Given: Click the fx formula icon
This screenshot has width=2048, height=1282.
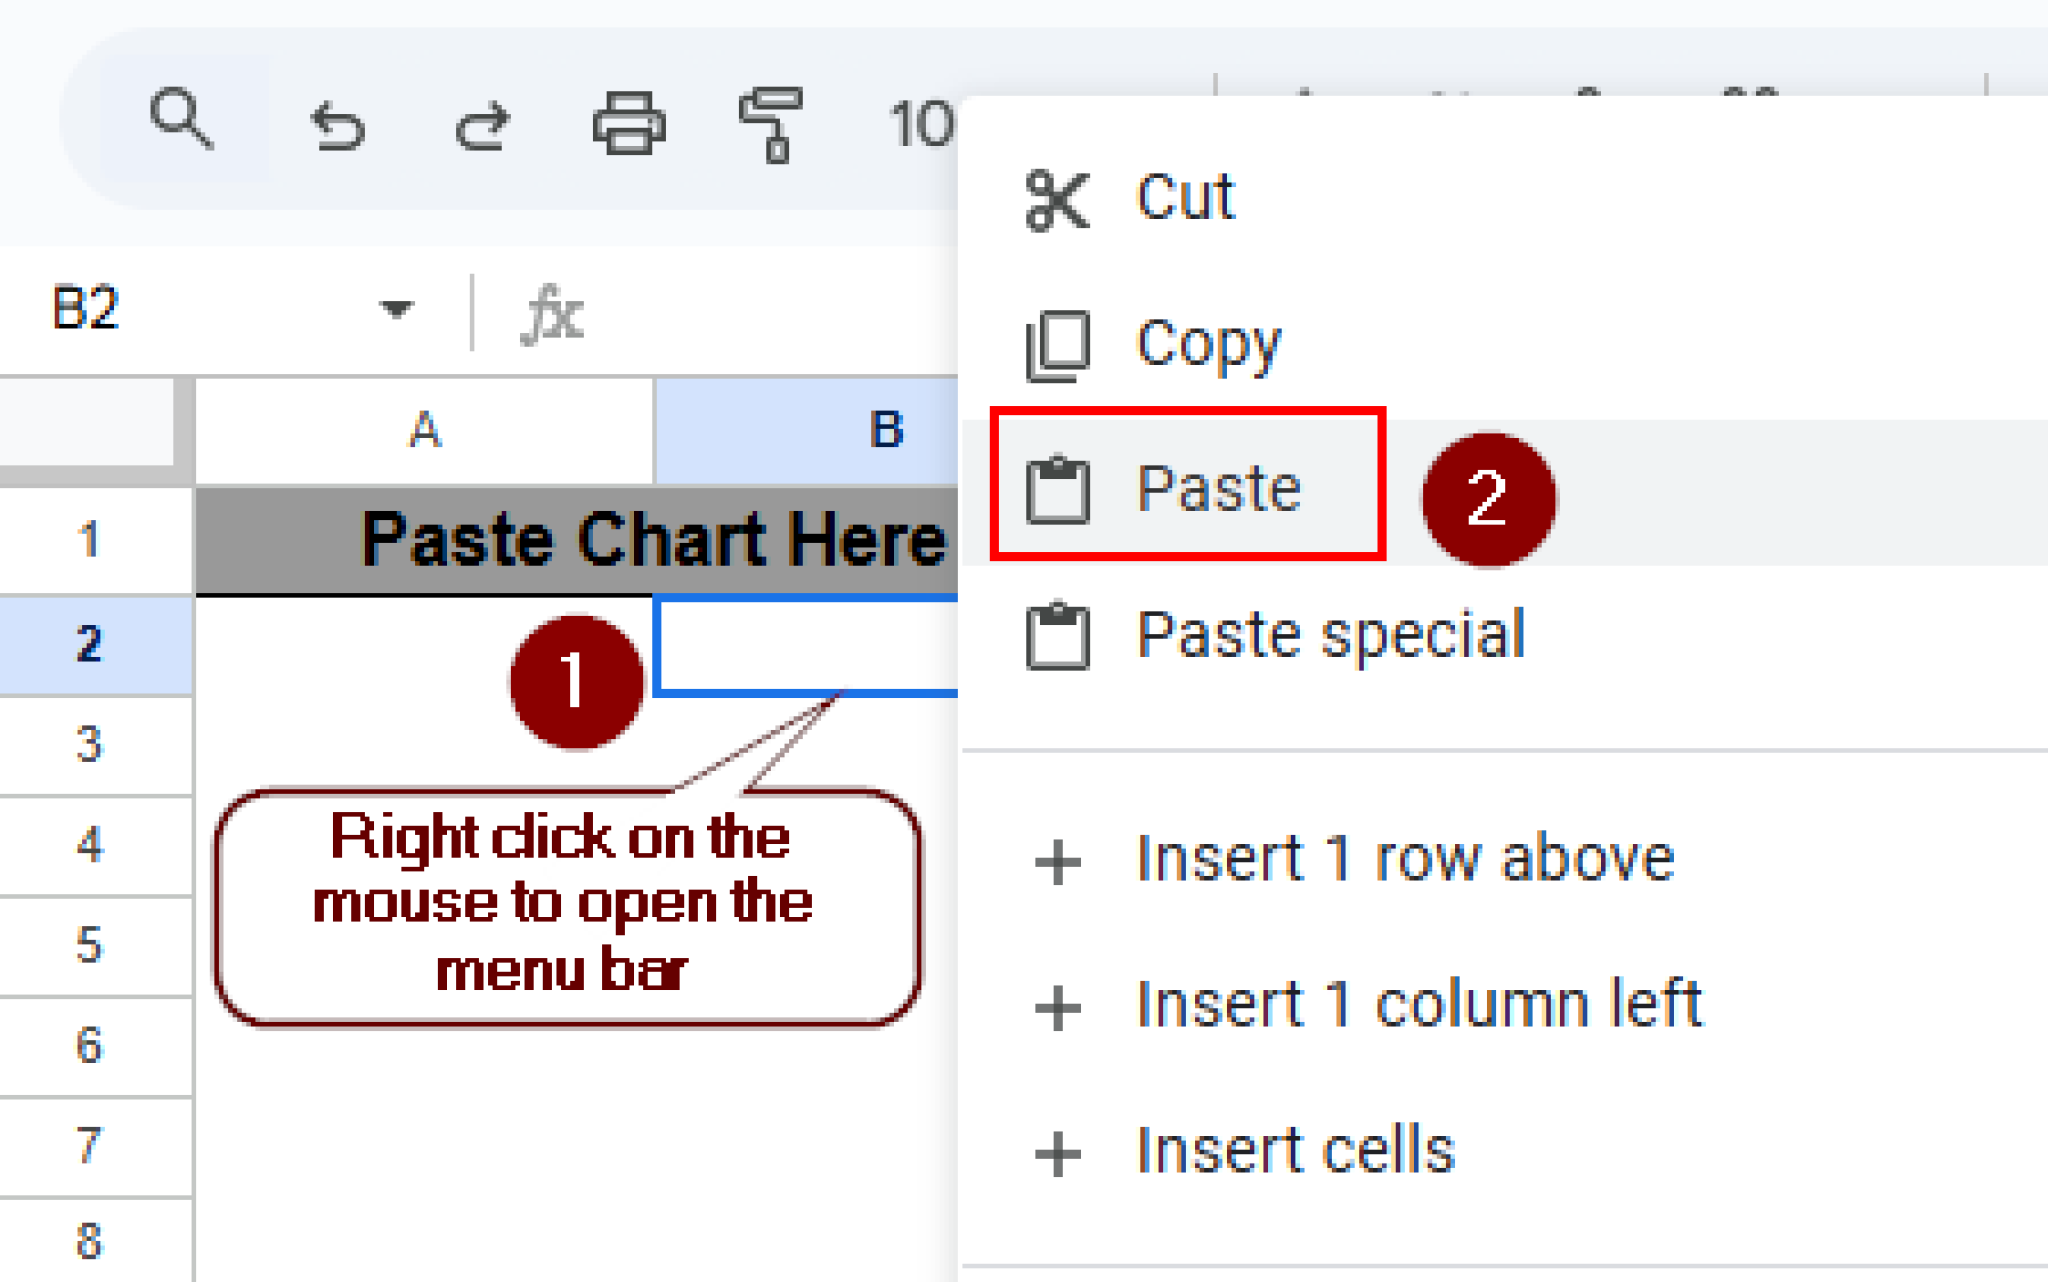Looking at the screenshot, I should point(556,313).
